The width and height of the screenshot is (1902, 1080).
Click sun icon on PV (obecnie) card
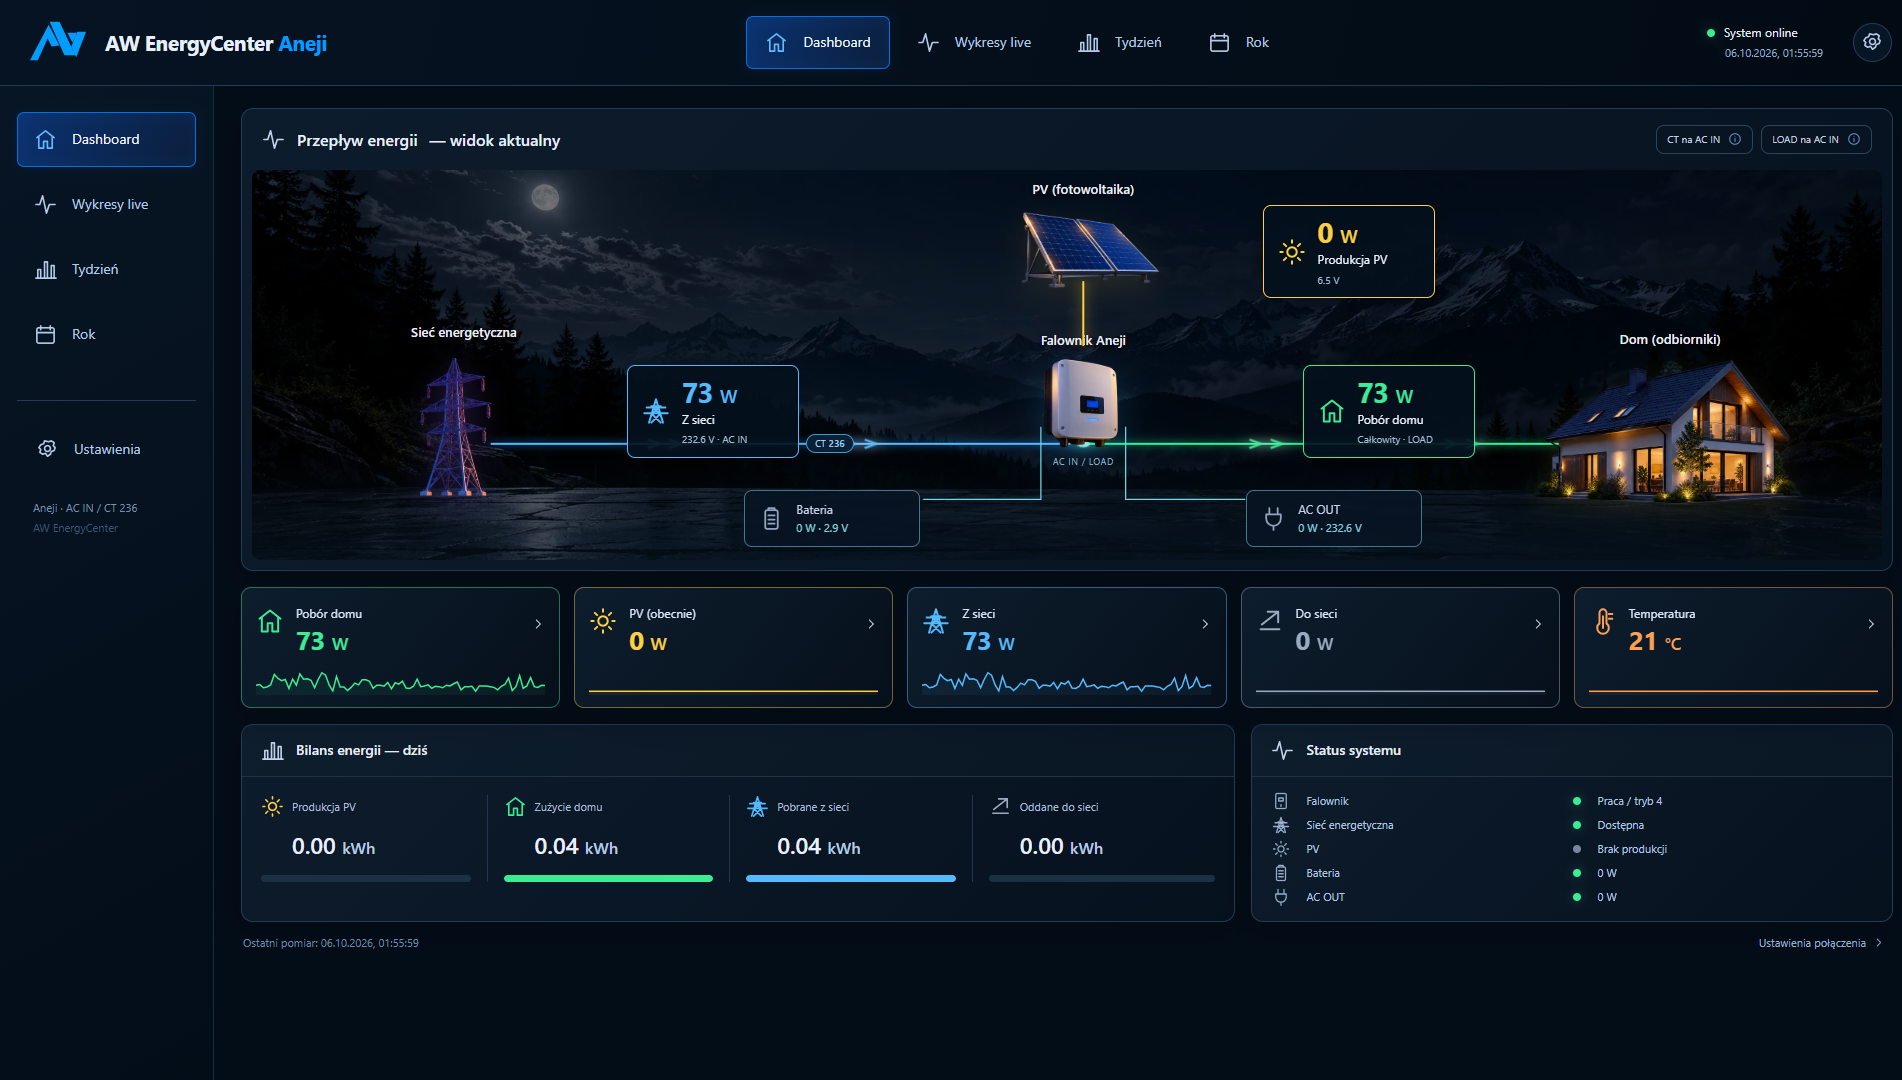point(603,621)
